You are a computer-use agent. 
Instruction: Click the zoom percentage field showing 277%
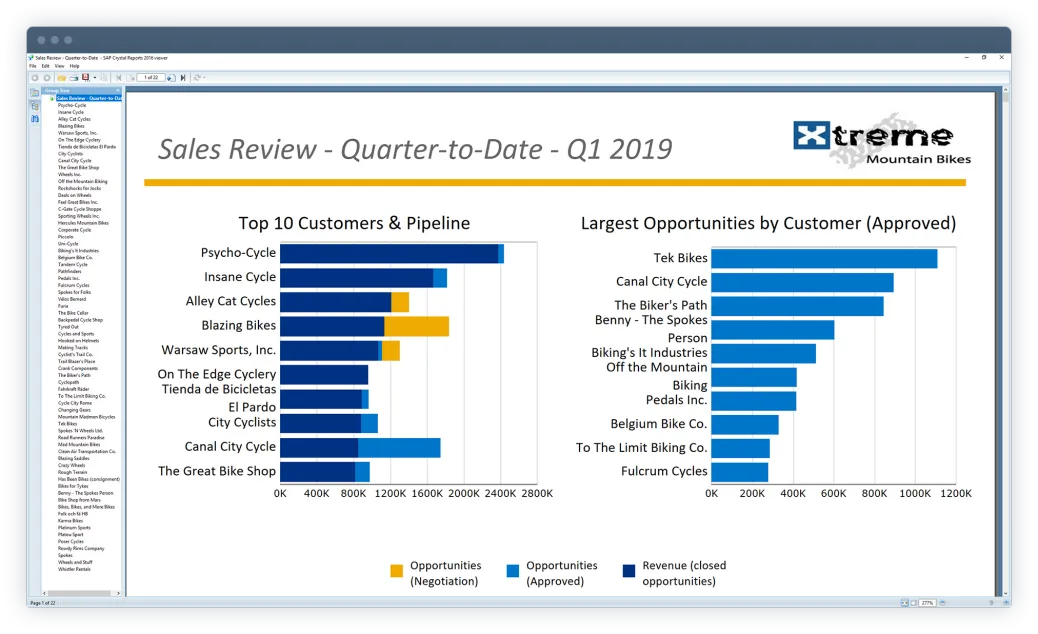point(927,602)
